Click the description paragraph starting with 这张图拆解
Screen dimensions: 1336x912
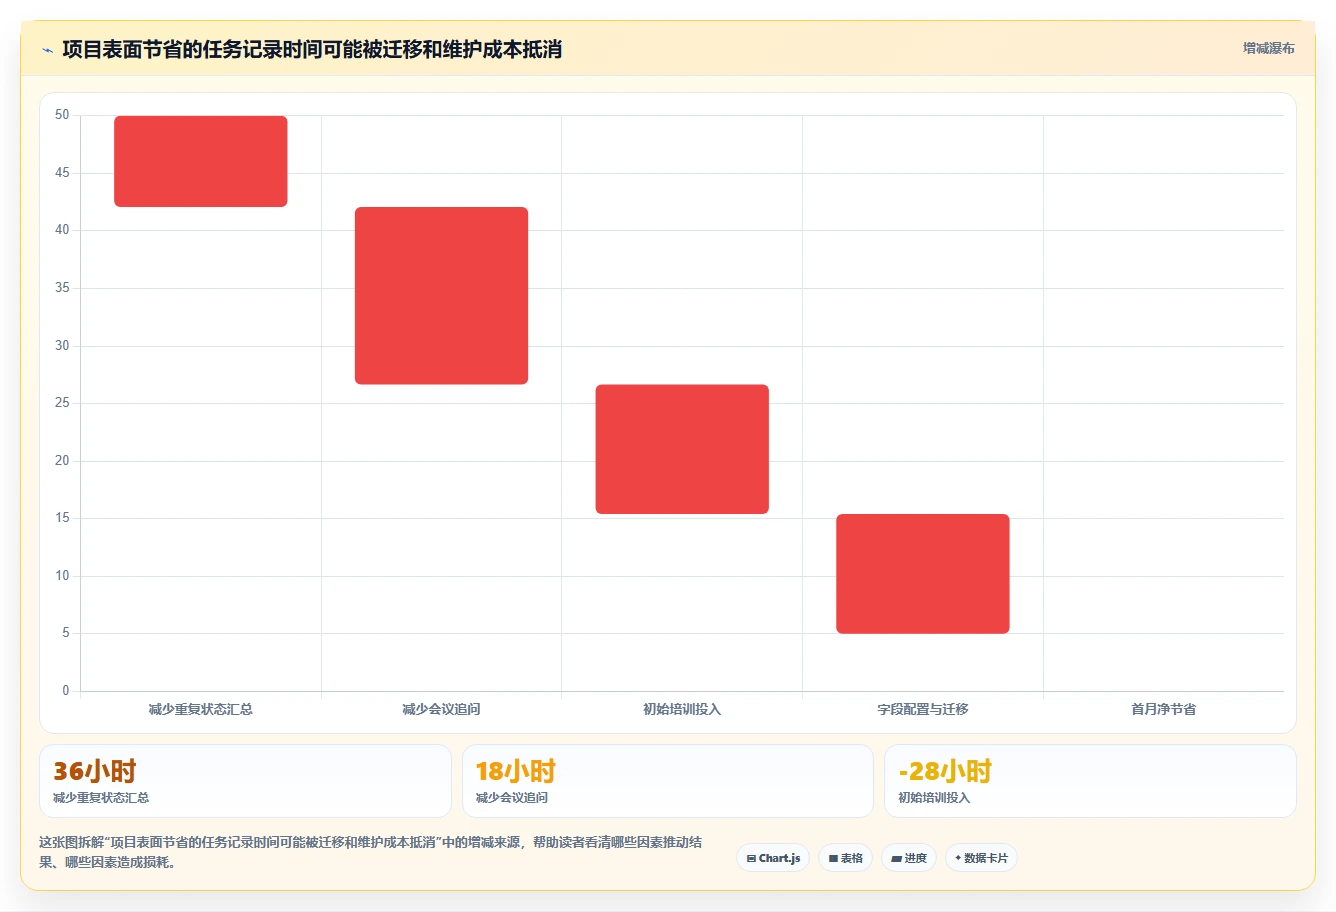pos(371,852)
